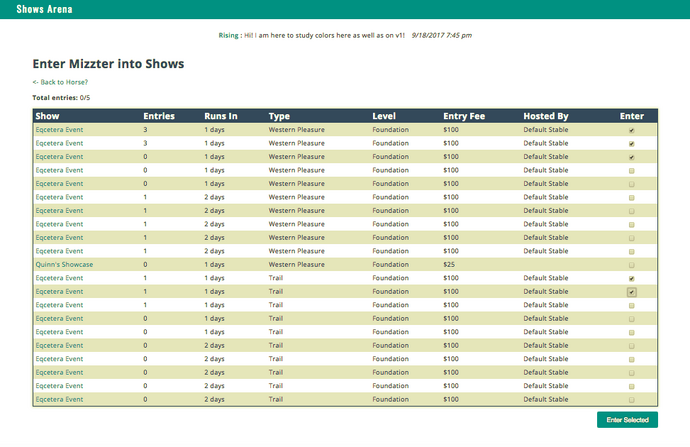Screen dimensions: 690x447
Task: Submit entries with Enter Selected button
Action: click(x=627, y=420)
